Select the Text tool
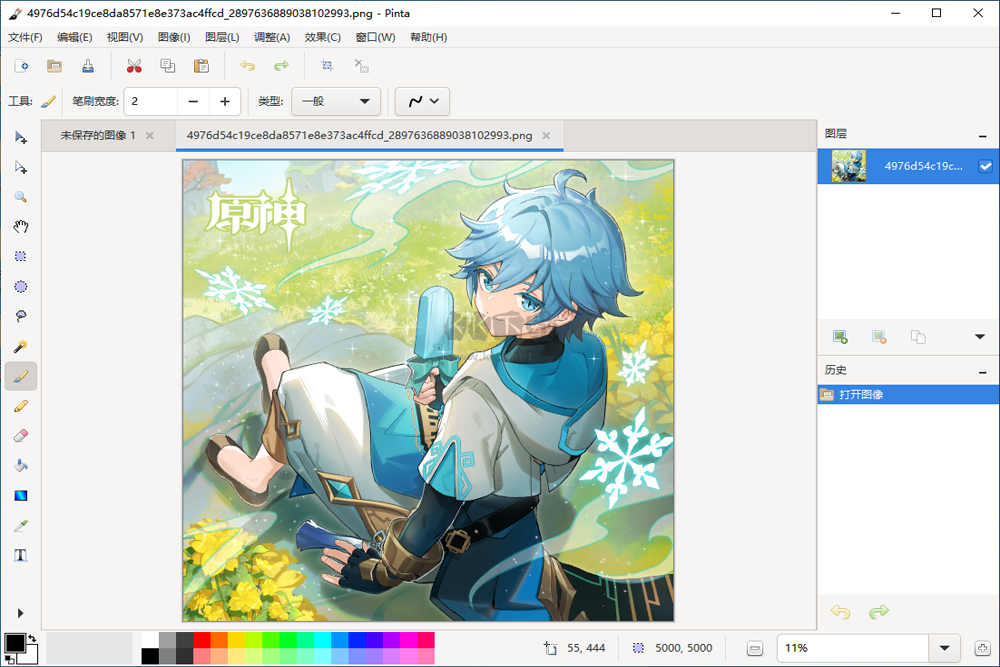This screenshot has height=667, width=1000. coord(20,555)
